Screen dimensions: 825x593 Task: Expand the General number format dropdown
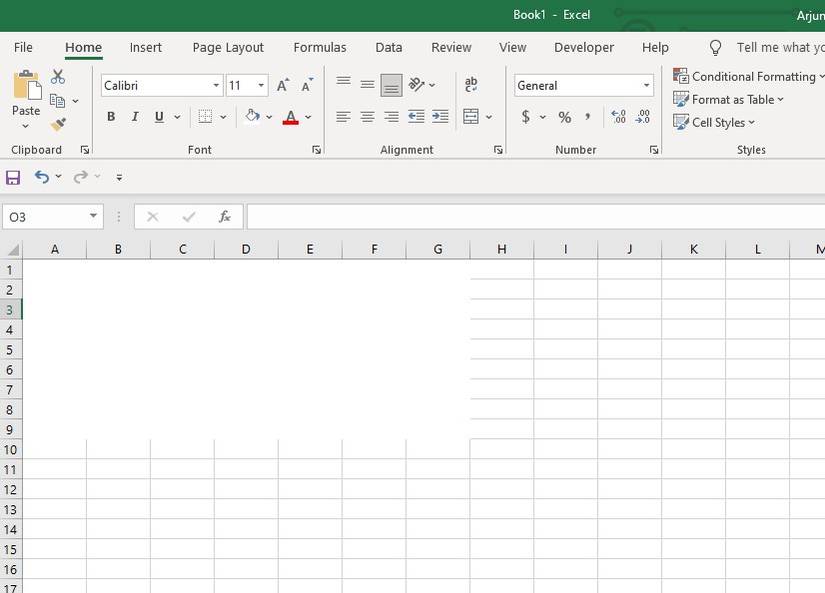(646, 86)
